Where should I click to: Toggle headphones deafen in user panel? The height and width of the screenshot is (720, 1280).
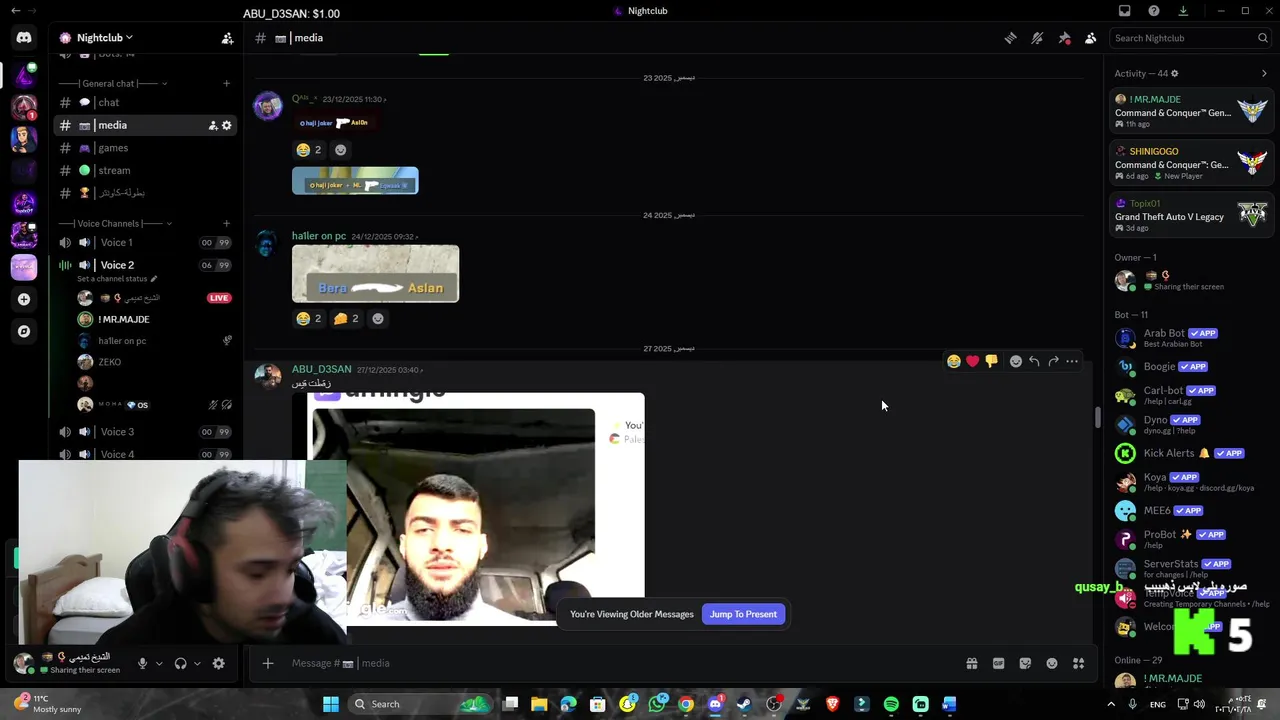180,663
